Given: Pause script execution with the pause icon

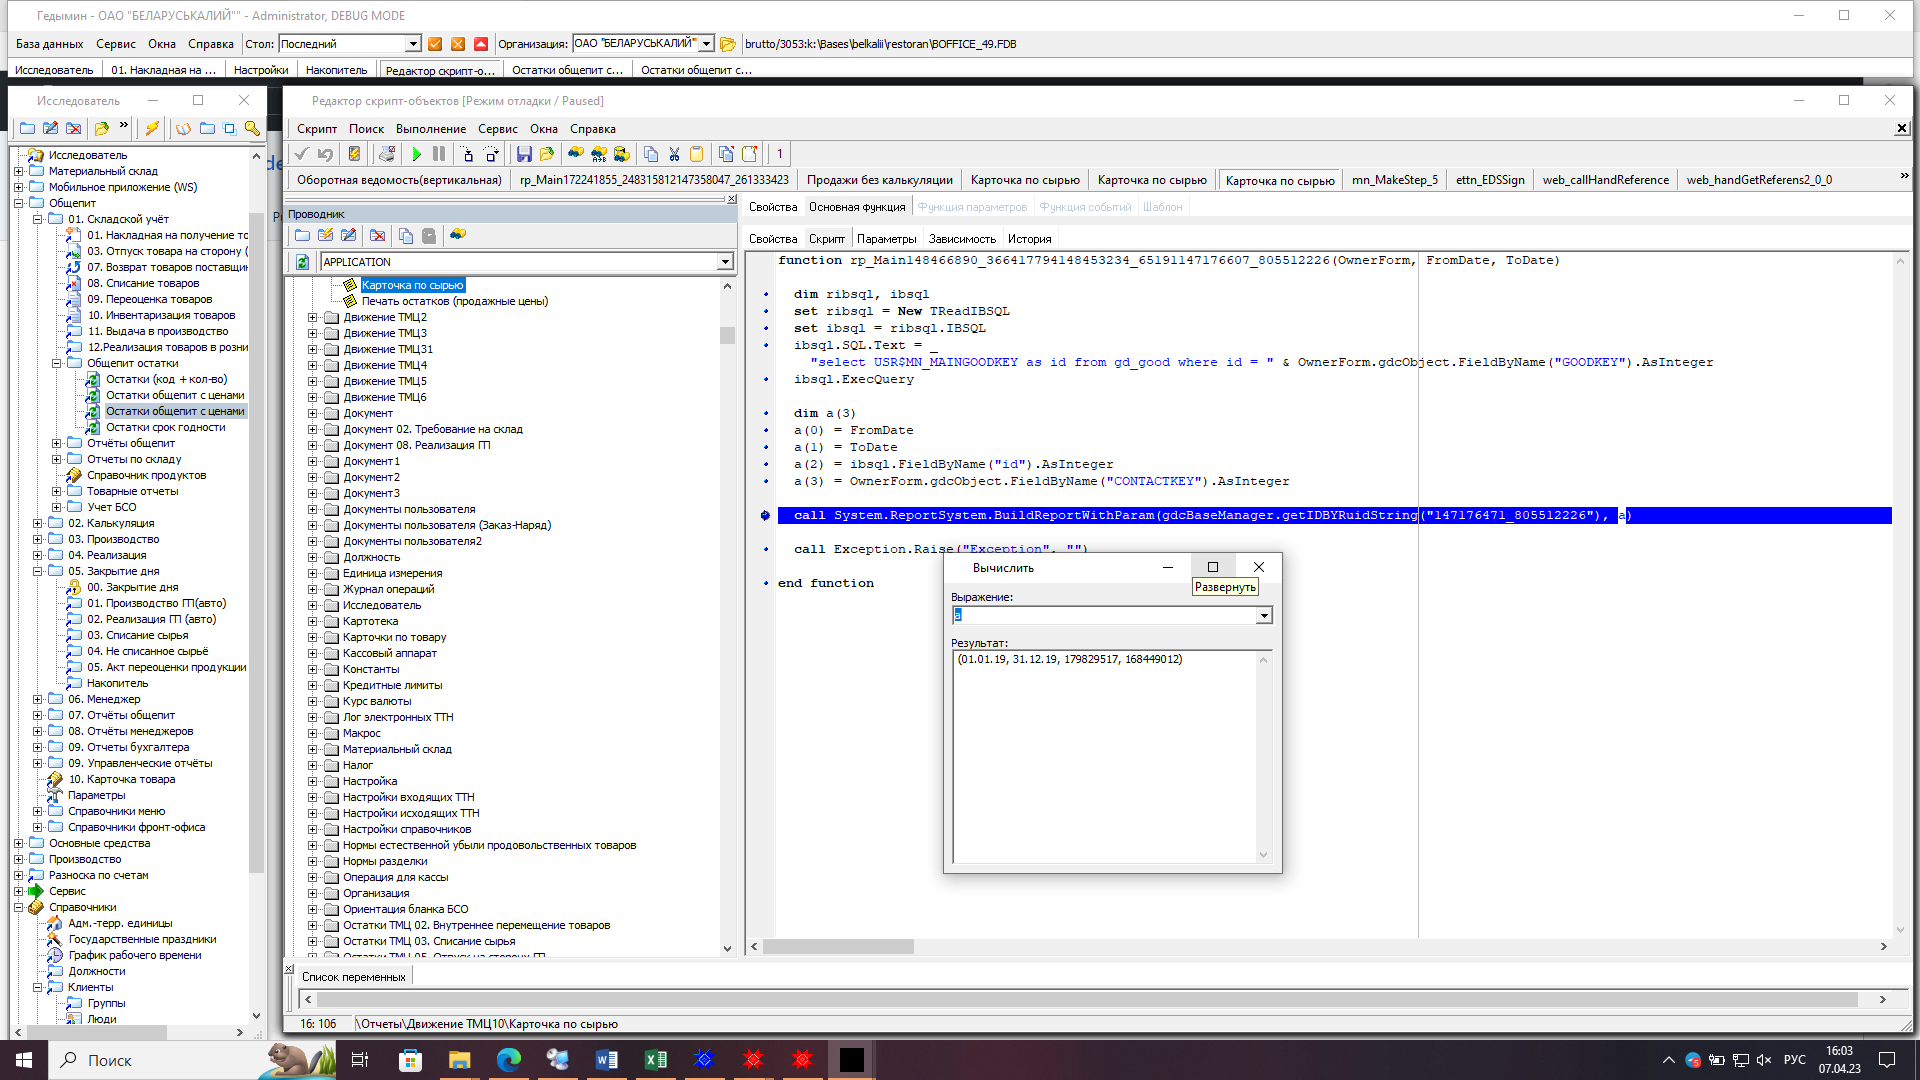Looking at the screenshot, I should coord(438,154).
